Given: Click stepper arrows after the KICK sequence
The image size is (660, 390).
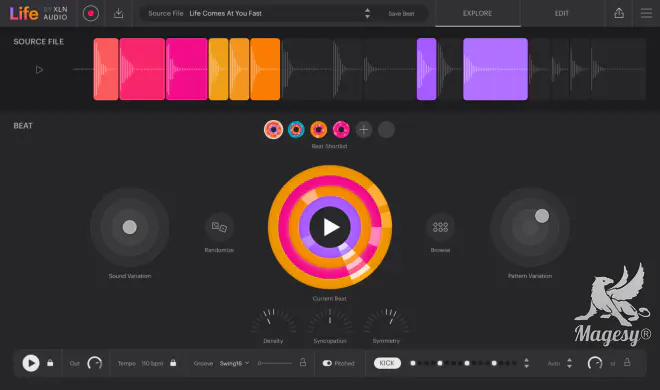Looking at the screenshot, I should 526,363.
